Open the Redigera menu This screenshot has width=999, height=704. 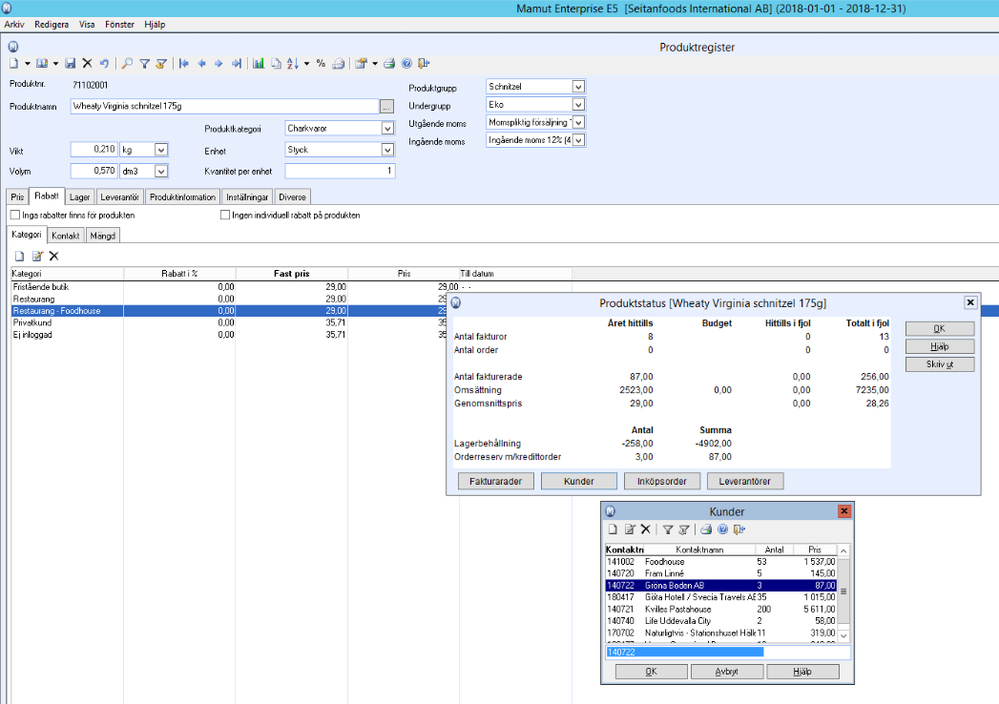tap(51, 23)
